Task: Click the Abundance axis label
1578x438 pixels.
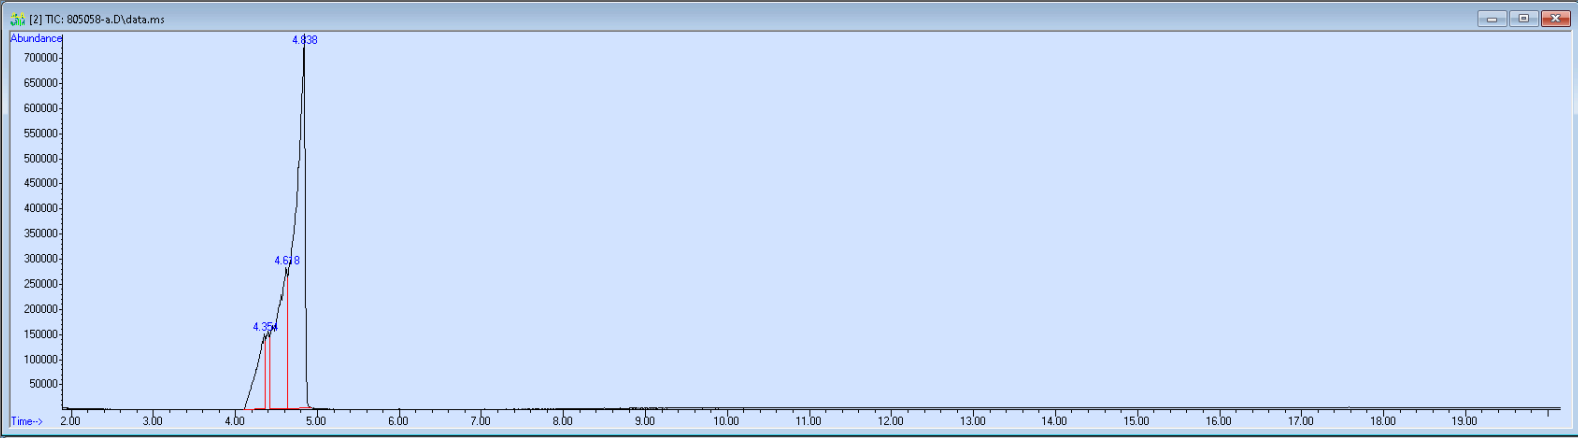Action: tap(36, 38)
